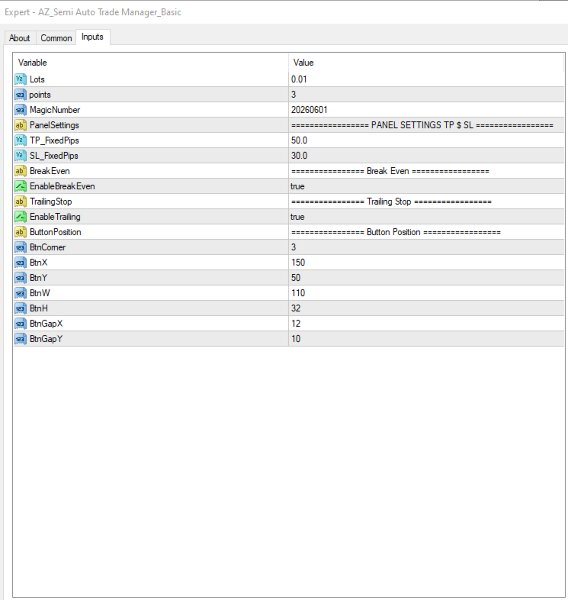Click the SL_FixedPips double icon
The width and height of the screenshot is (568, 600).
tap(20, 156)
